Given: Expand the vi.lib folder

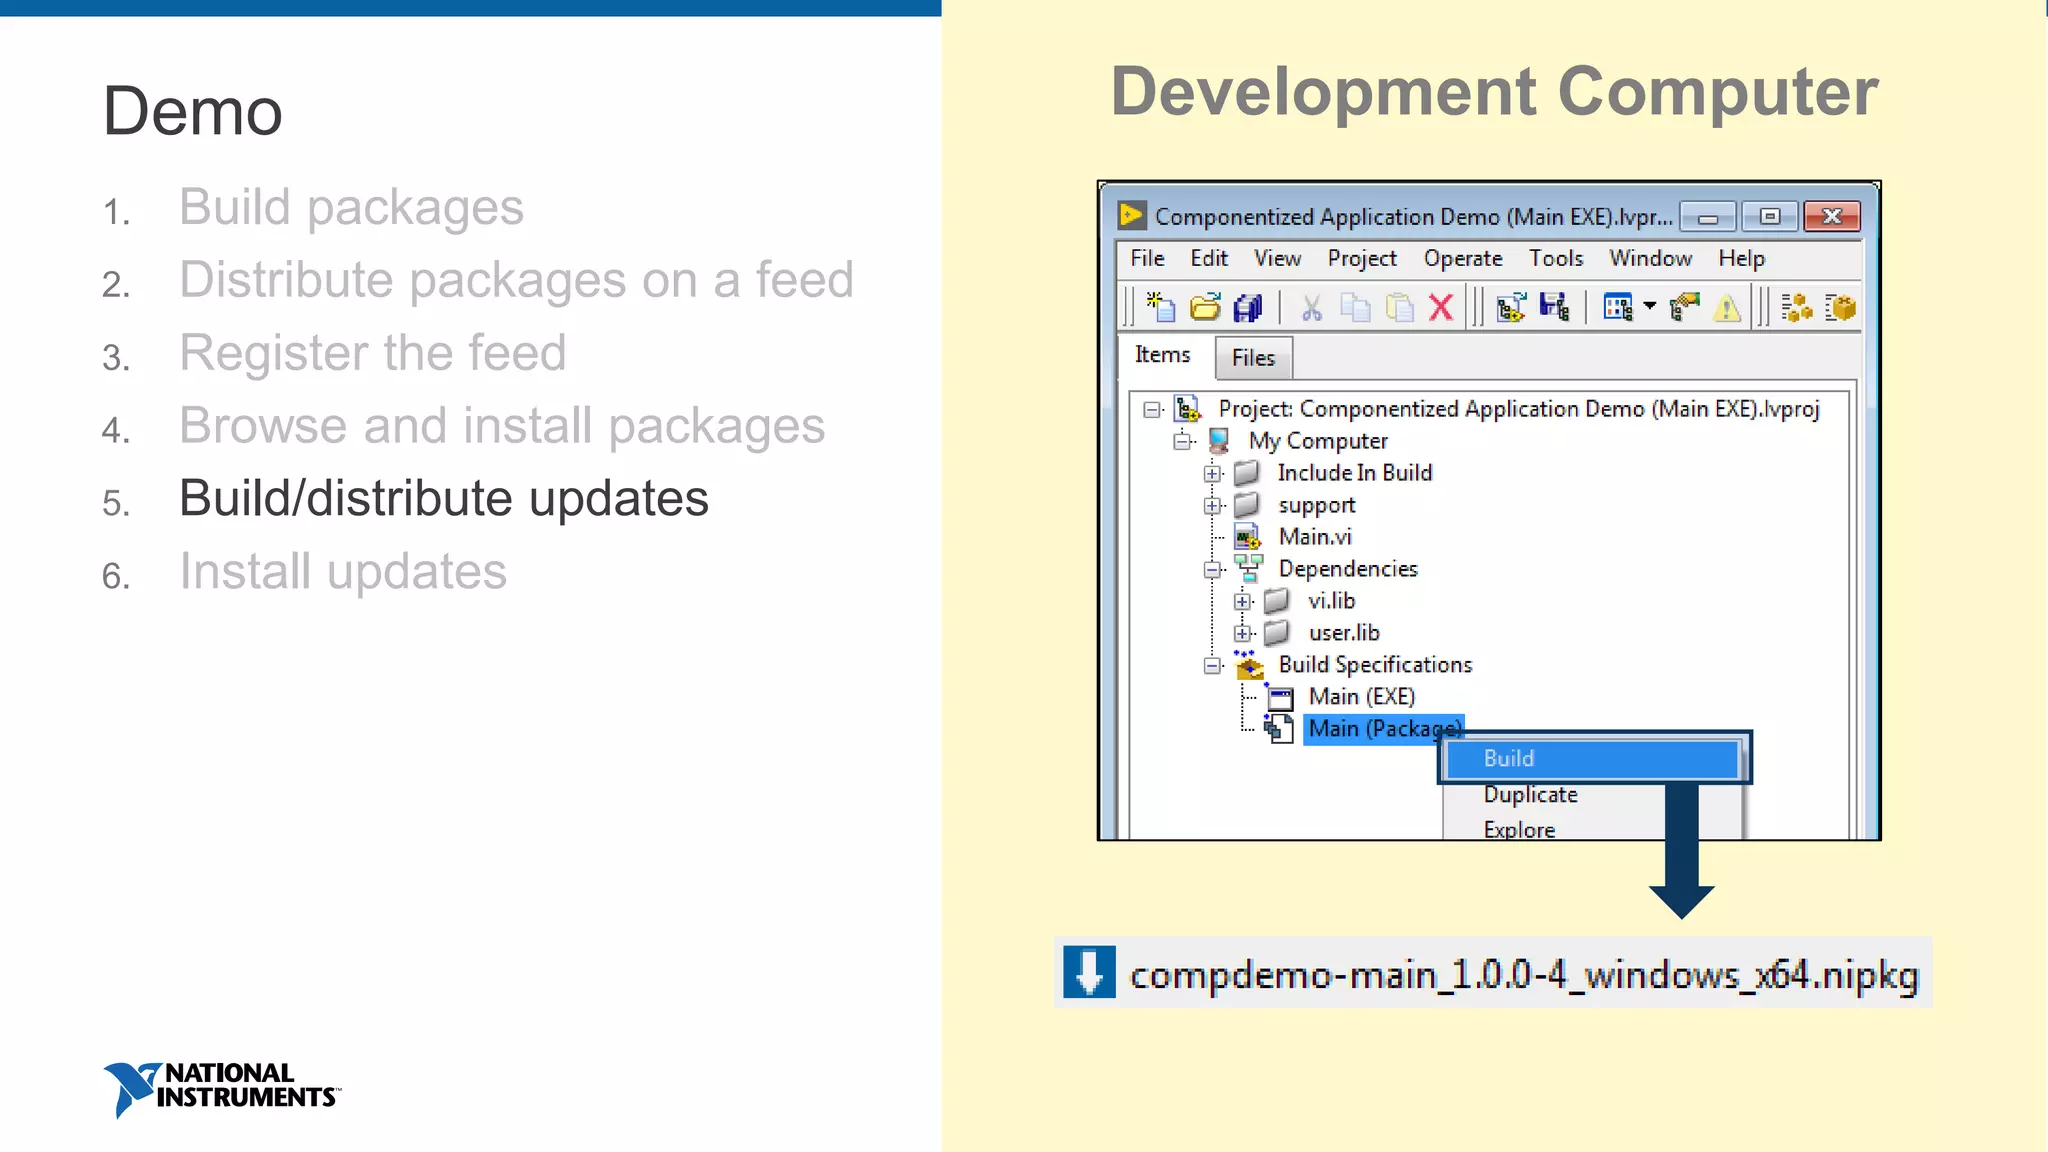Looking at the screenshot, I should point(1242,602).
